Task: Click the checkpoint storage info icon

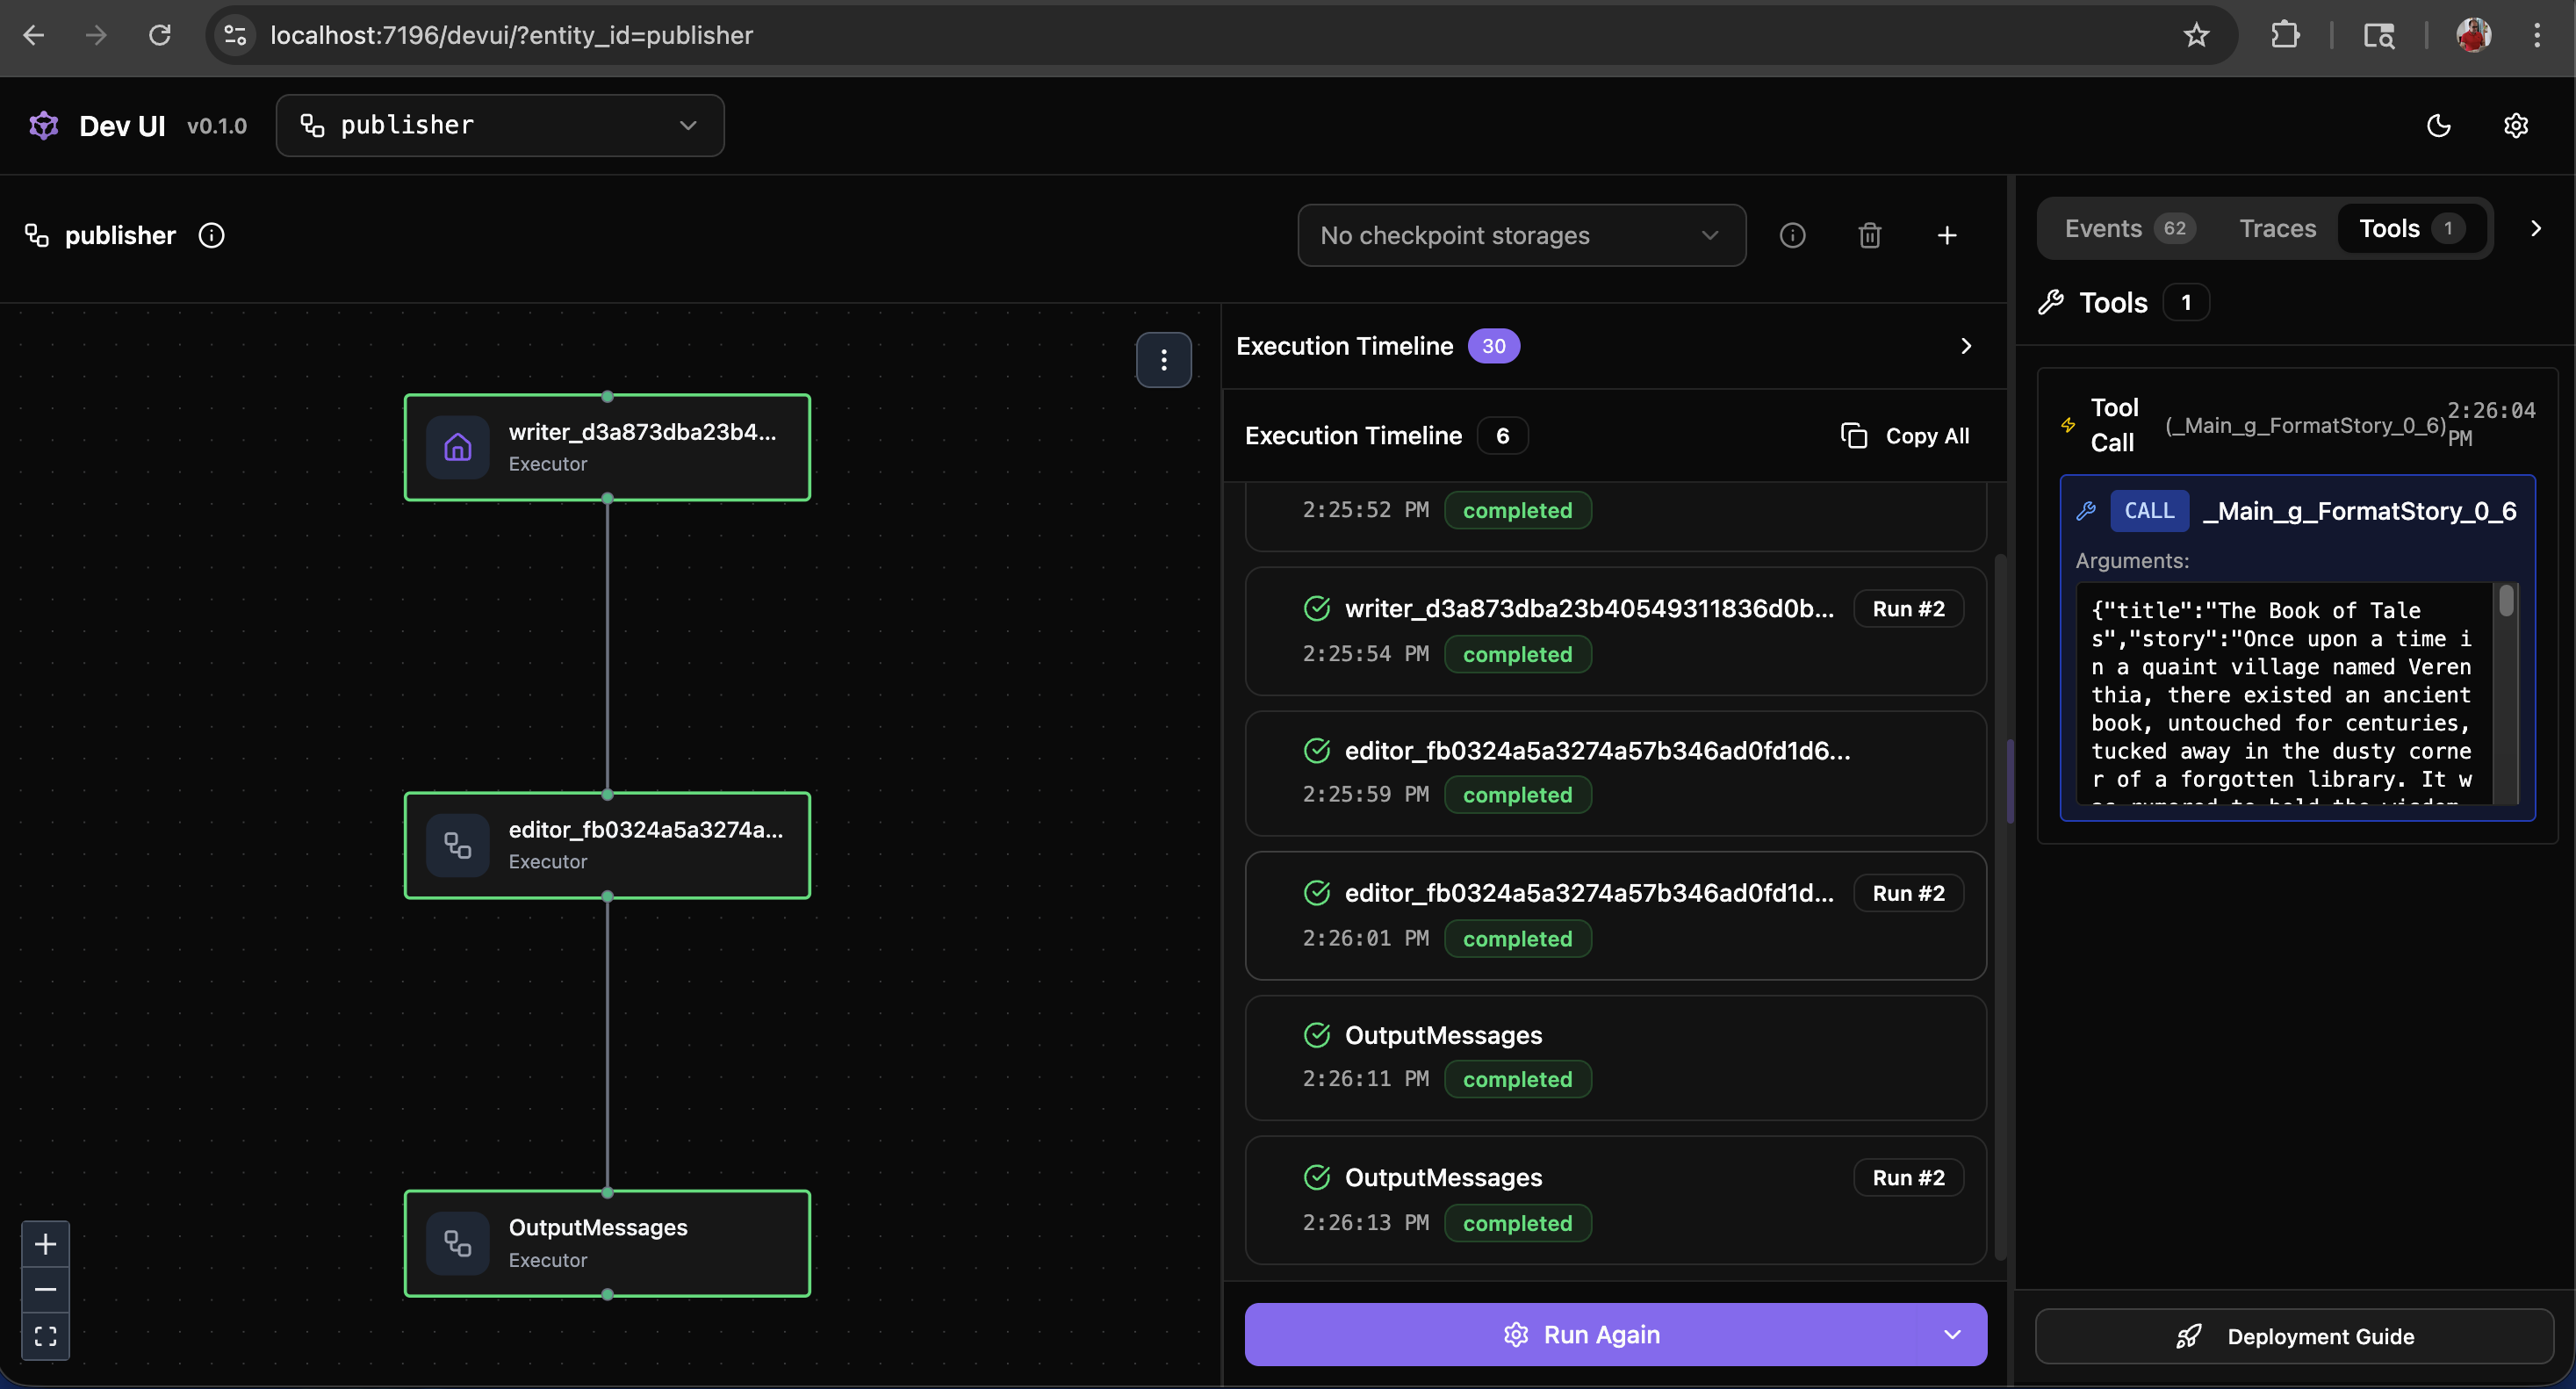Action: [1792, 235]
